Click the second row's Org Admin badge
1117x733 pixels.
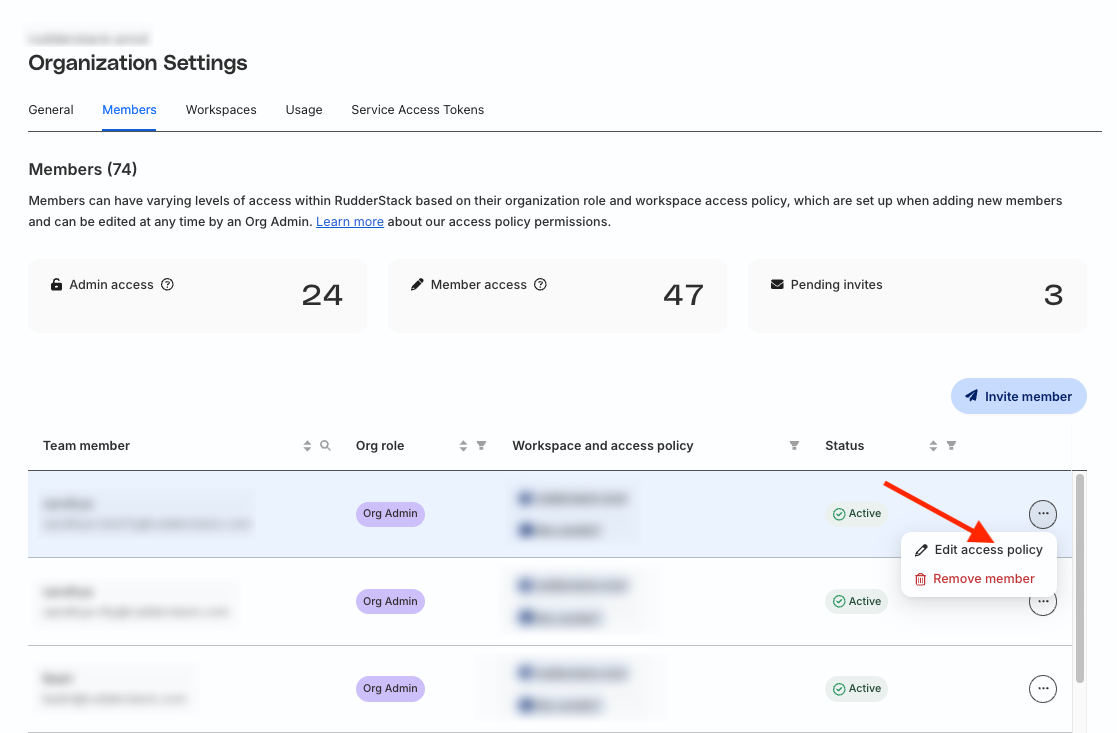click(390, 601)
